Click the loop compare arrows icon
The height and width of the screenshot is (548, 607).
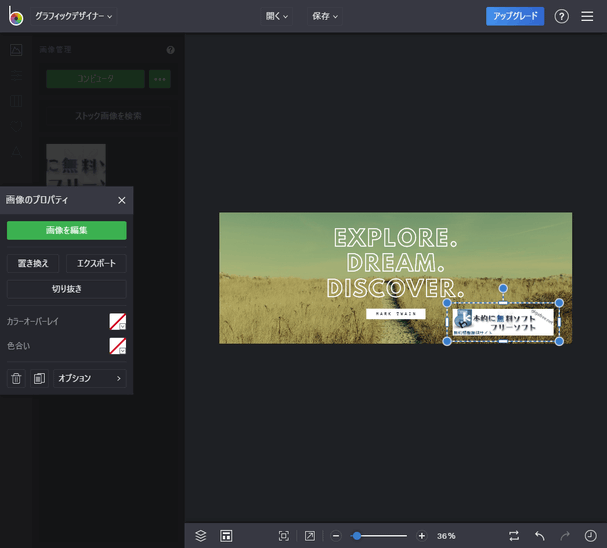click(x=514, y=536)
